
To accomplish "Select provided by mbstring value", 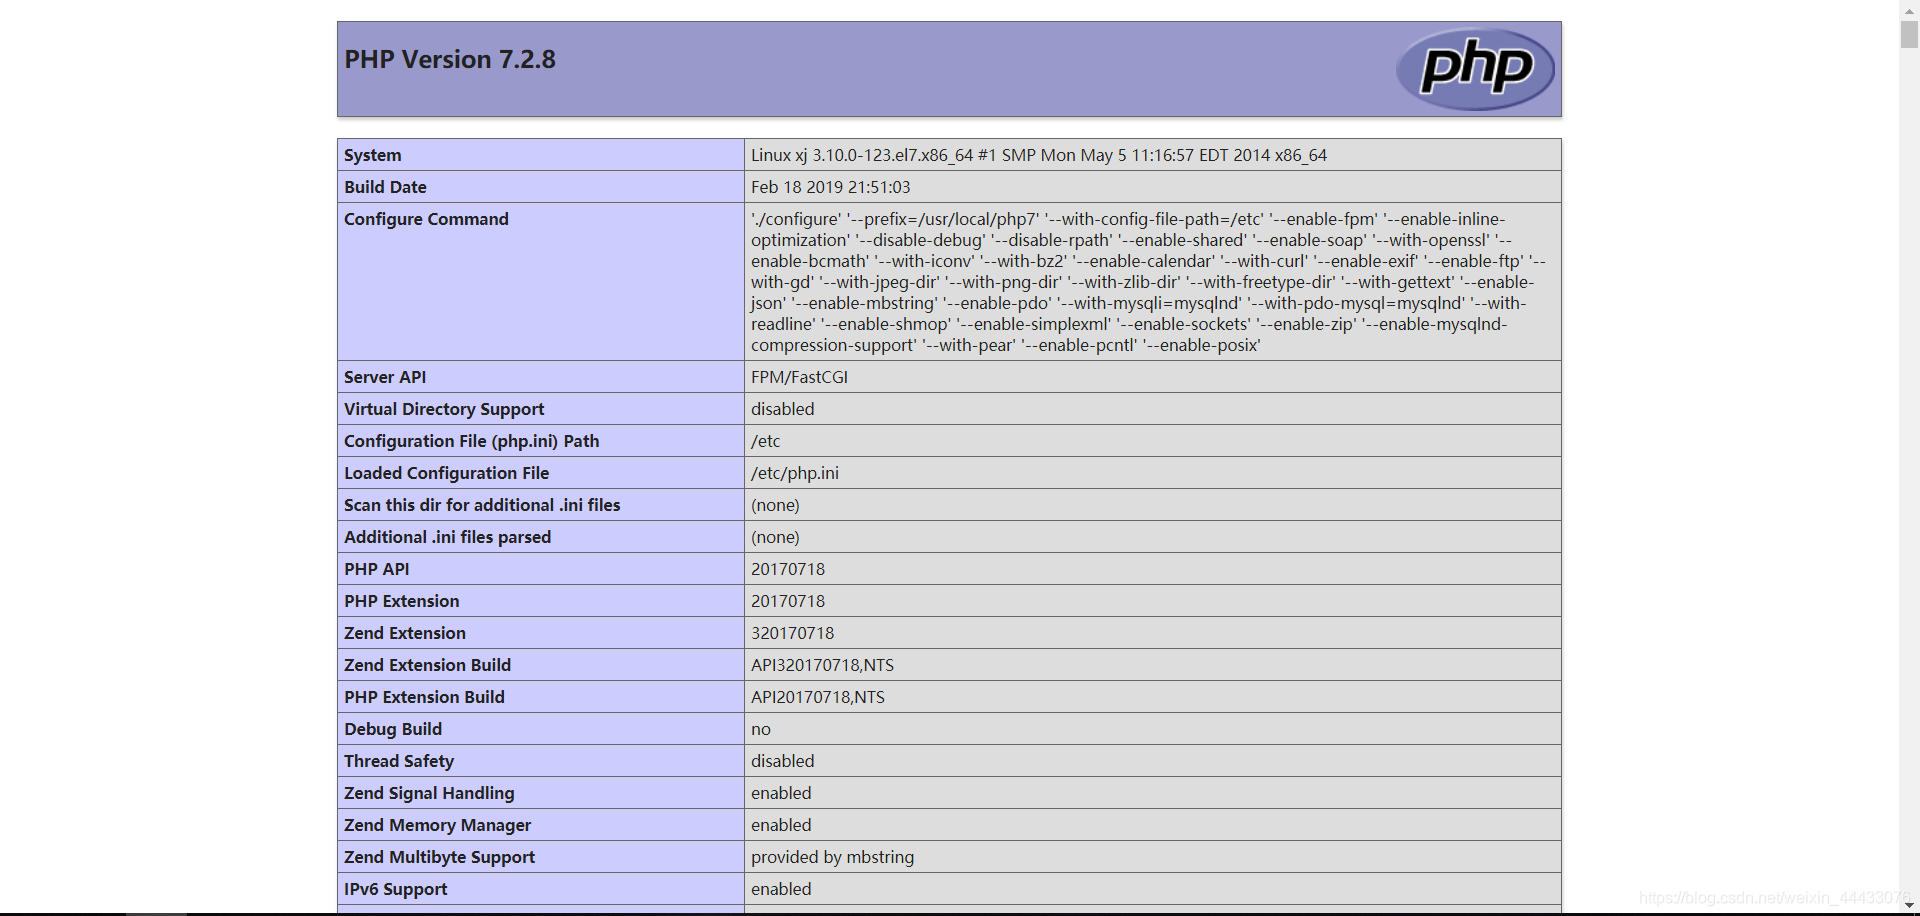I will [833, 857].
